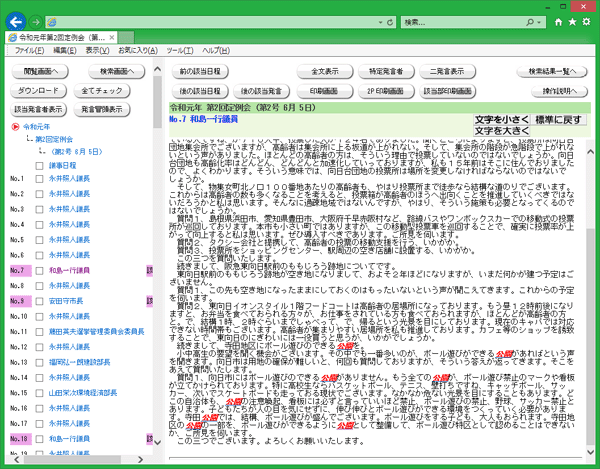This screenshot has width=600, height=469.
Task: Click the magnifier search icon
Action: (530, 22)
